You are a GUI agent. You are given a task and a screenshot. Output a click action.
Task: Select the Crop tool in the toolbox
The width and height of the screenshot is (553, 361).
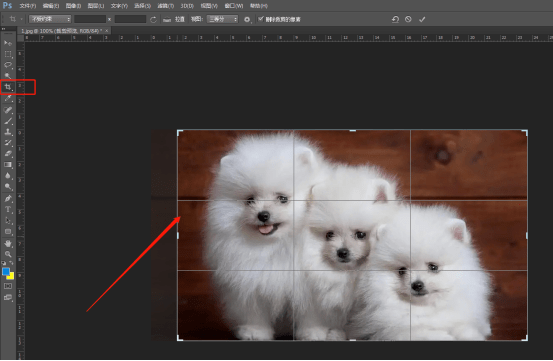[x=8, y=87]
